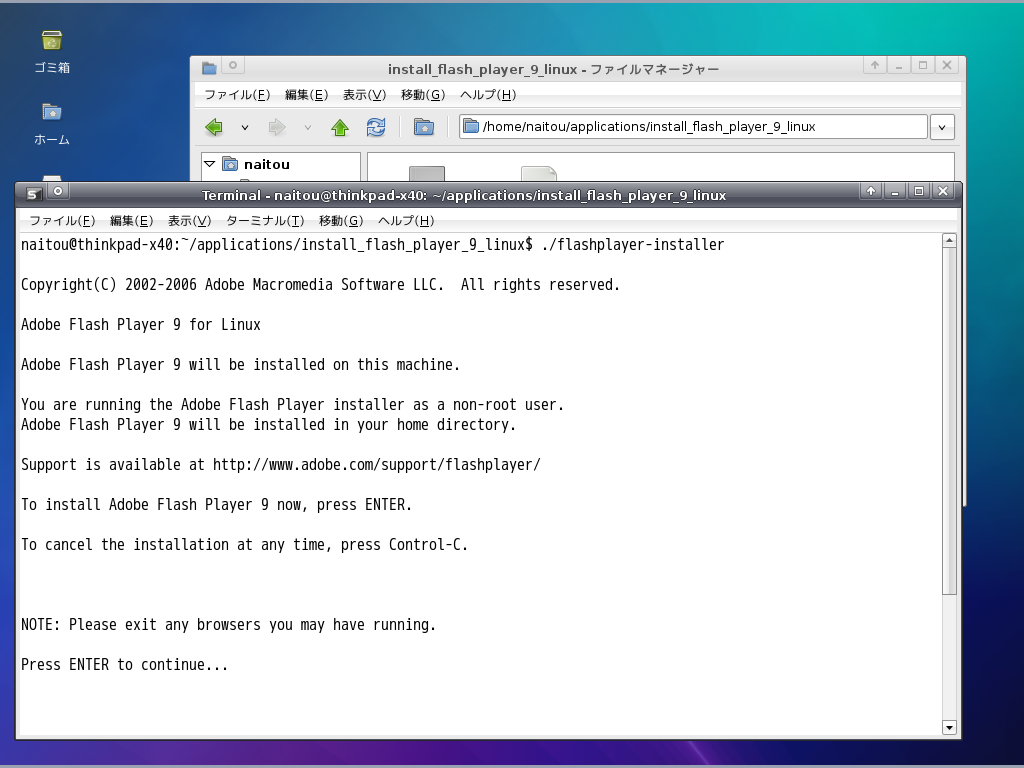The image size is (1024, 768).
Task: Click the Terminal window menu icon in titlebar
Action: [34, 193]
